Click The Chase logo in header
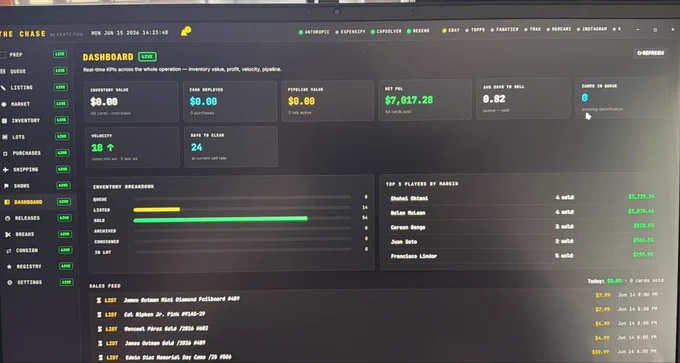This screenshot has width=680, height=363. click(23, 34)
